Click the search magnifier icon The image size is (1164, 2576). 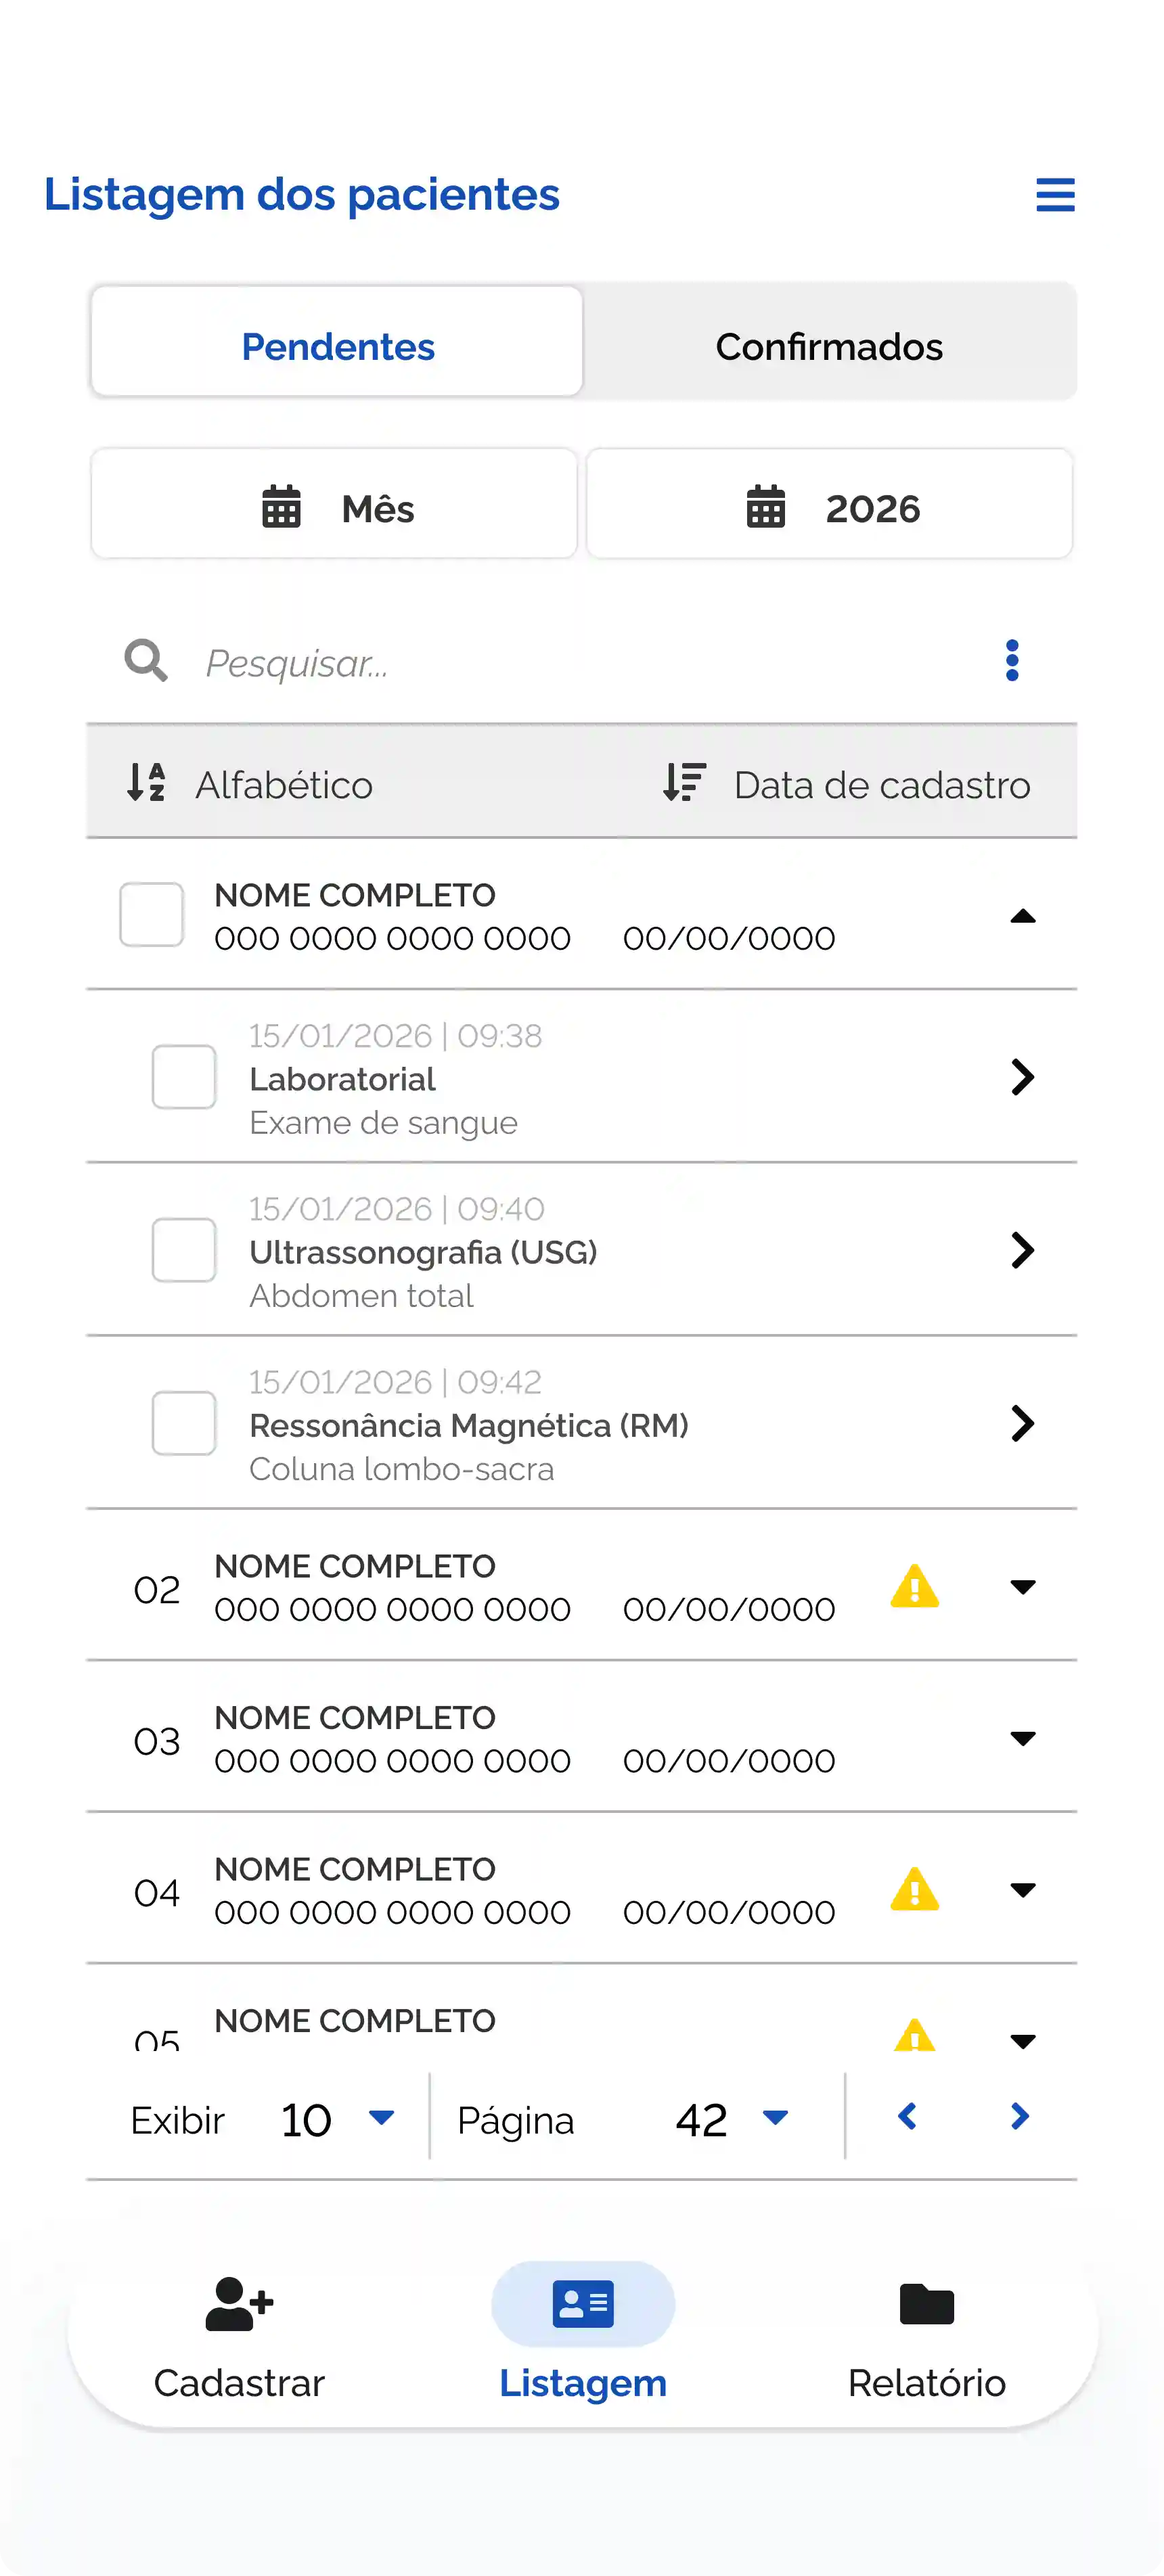click(146, 661)
